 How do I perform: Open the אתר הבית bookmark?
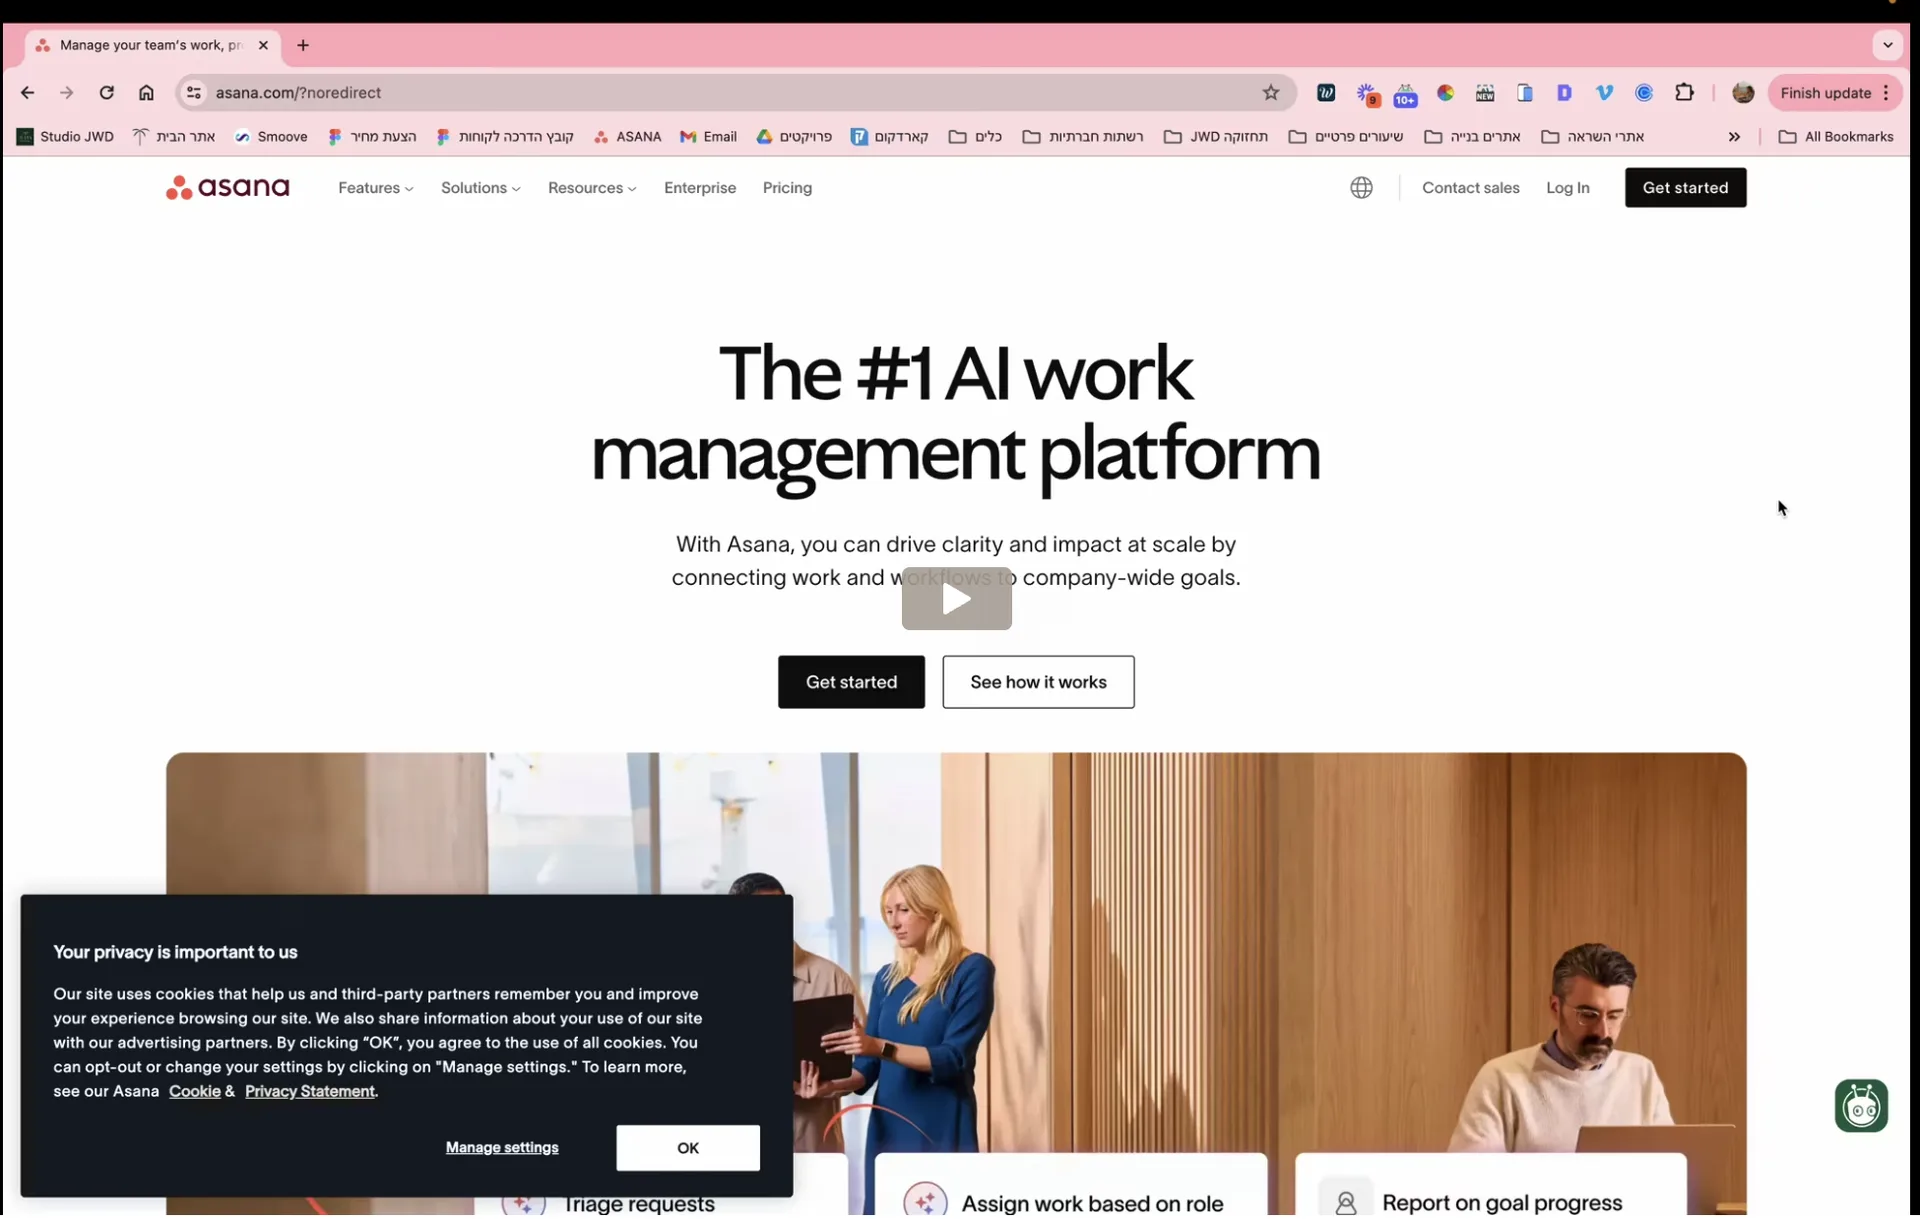pyautogui.click(x=174, y=137)
